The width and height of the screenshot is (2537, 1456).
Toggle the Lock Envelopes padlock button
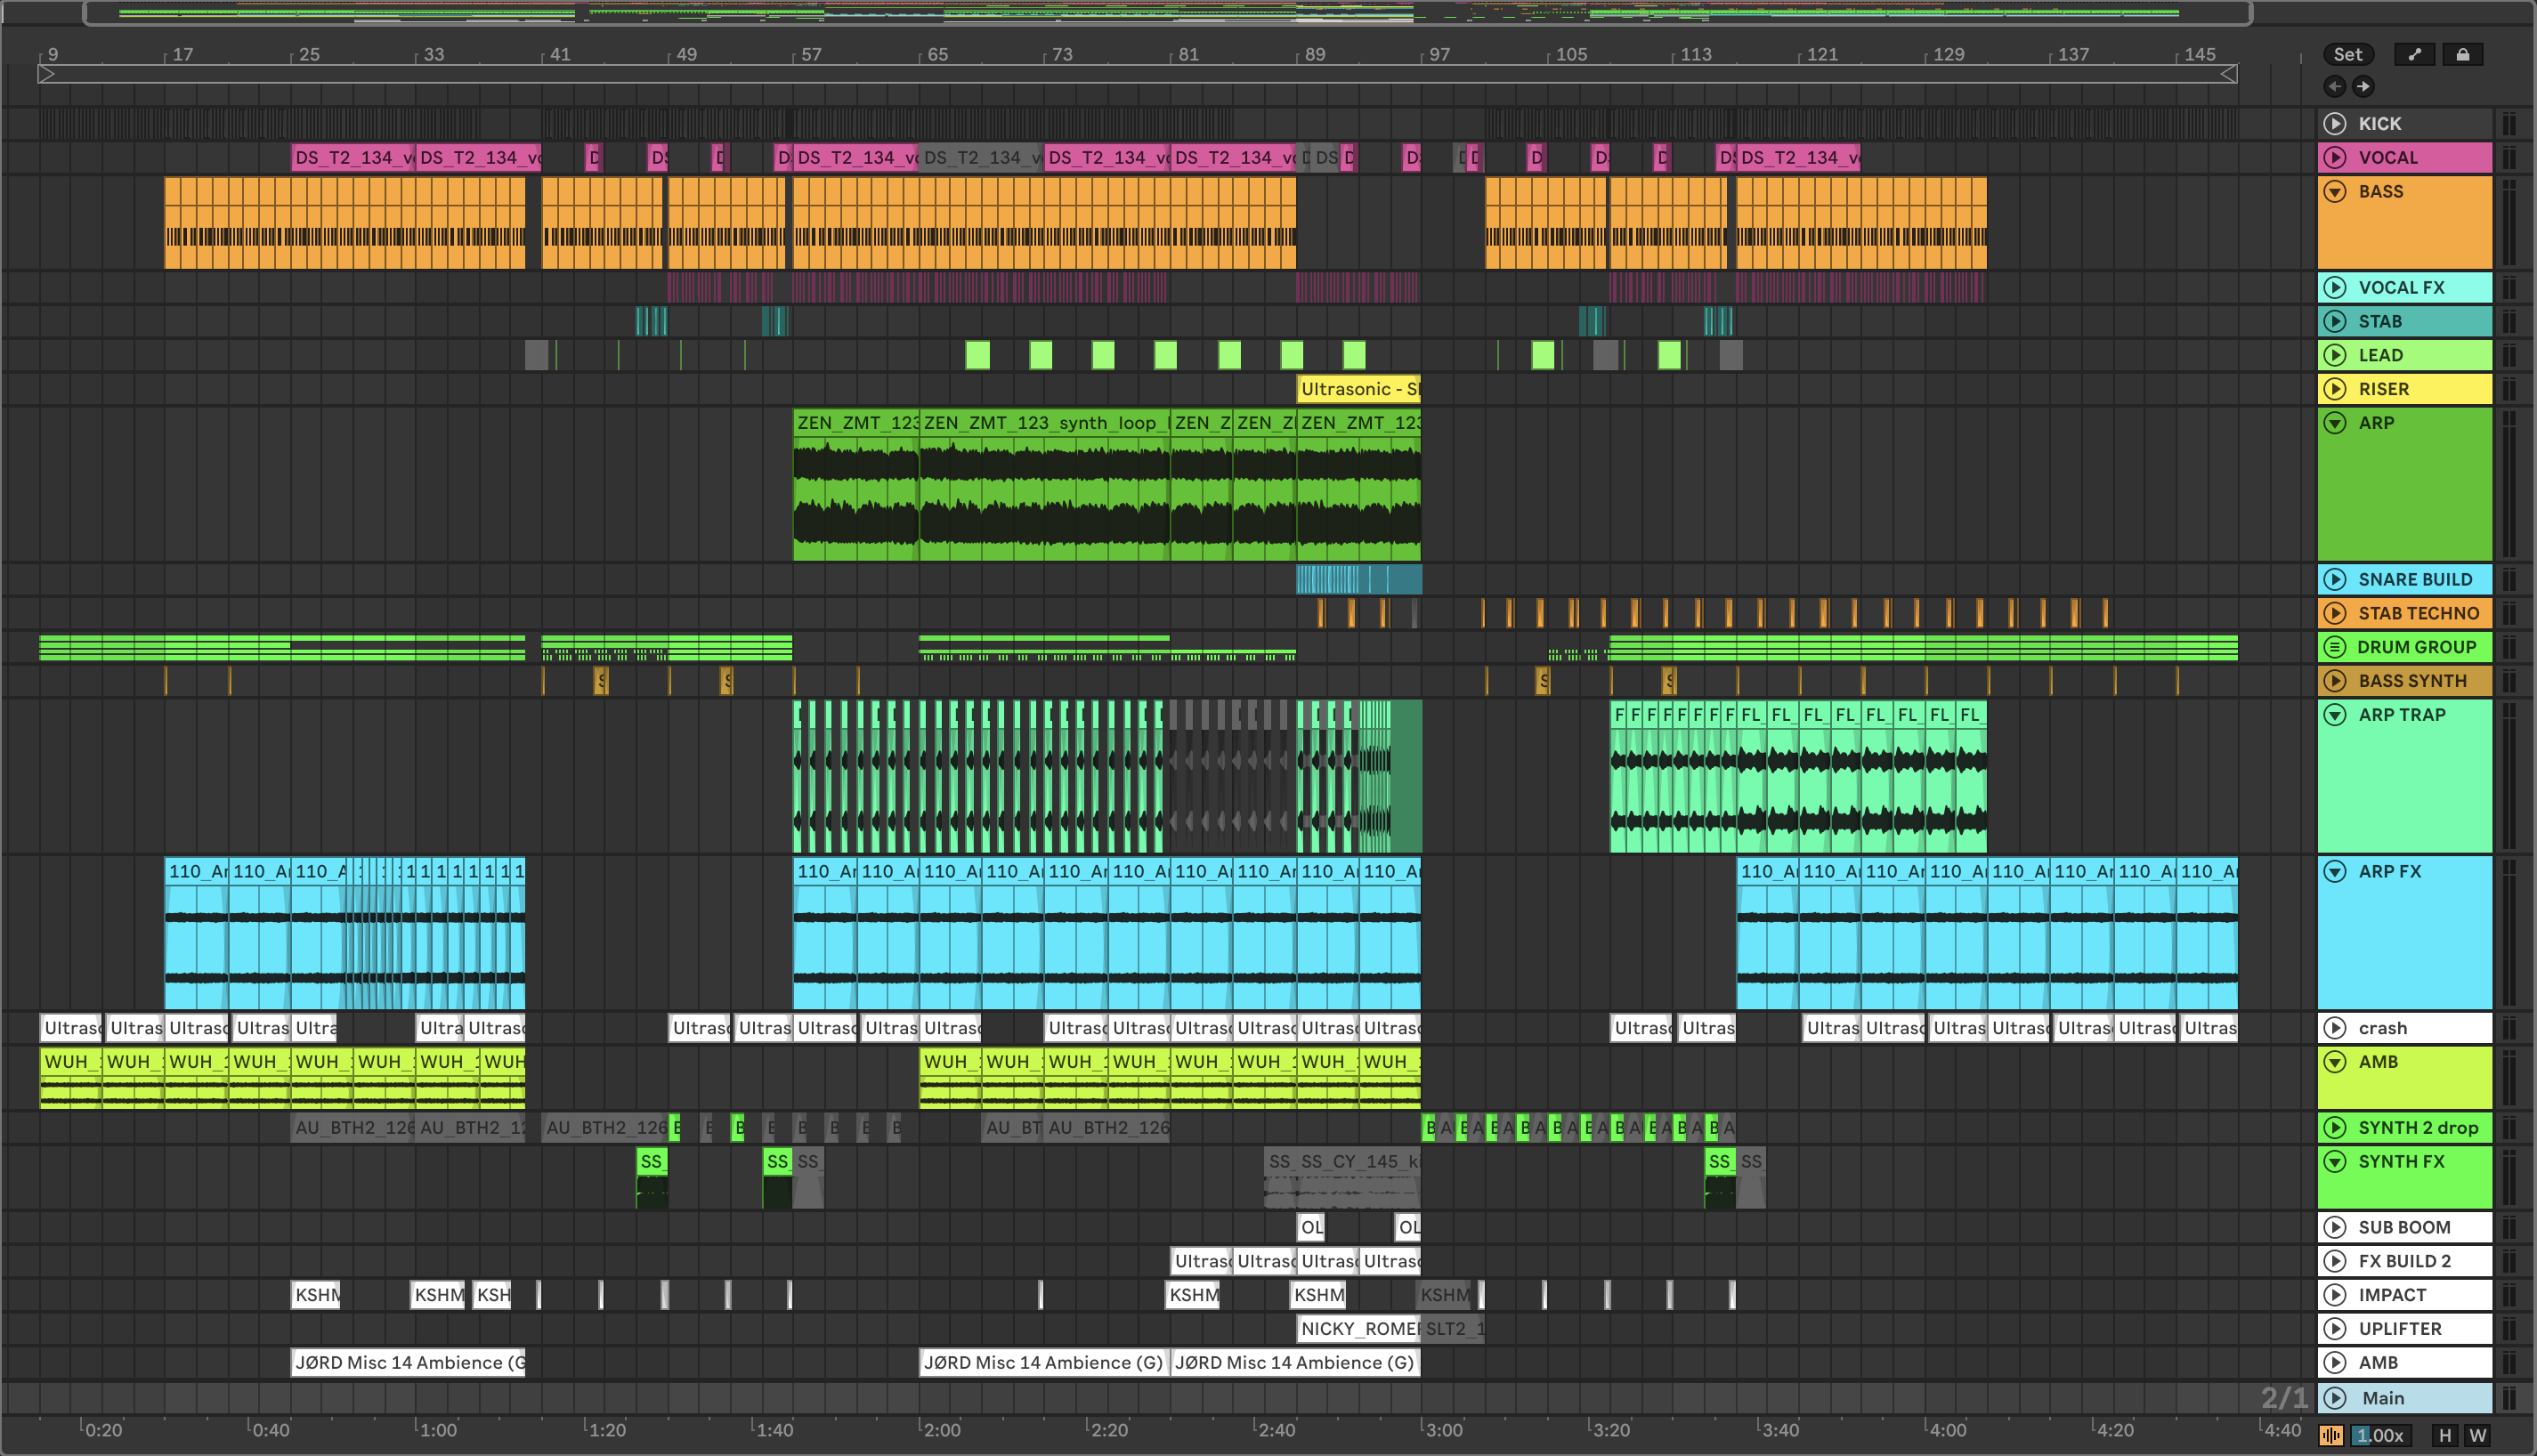point(2462,54)
